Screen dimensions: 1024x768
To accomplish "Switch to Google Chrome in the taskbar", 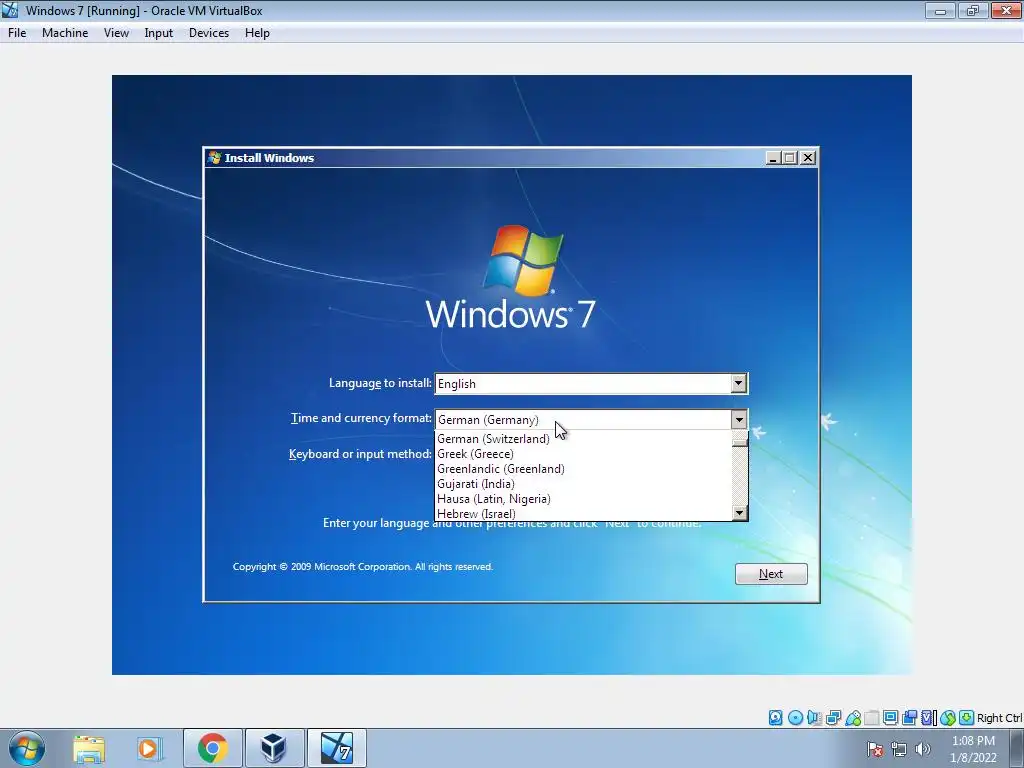I will pyautogui.click(x=213, y=749).
